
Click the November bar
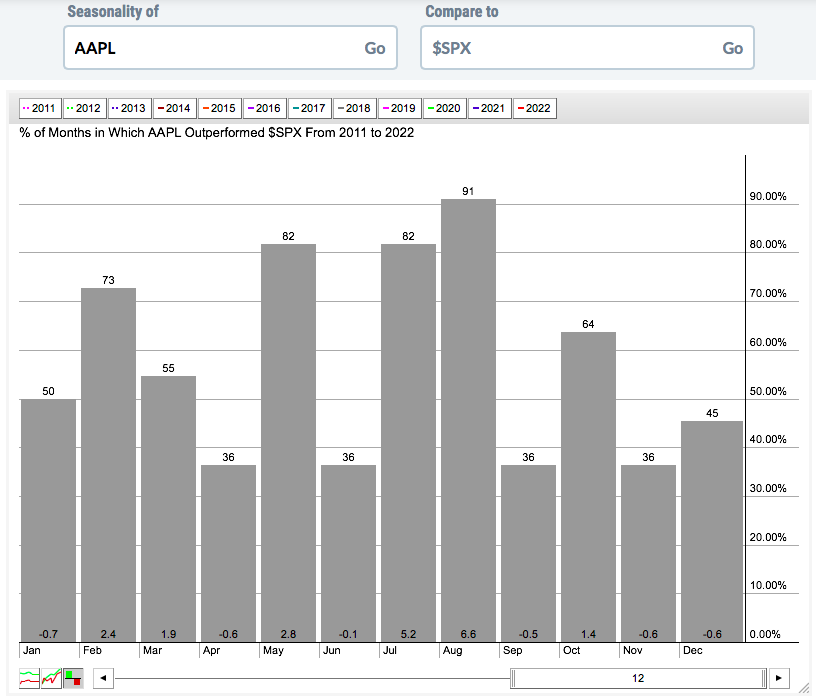(648, 553)
